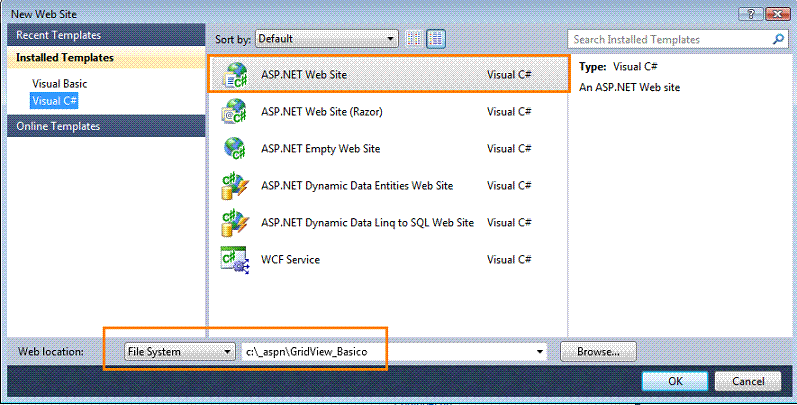Screen dimensions: 797x405
Task: Select the ASP.NET Empty Web Site label
Action: 321,149
